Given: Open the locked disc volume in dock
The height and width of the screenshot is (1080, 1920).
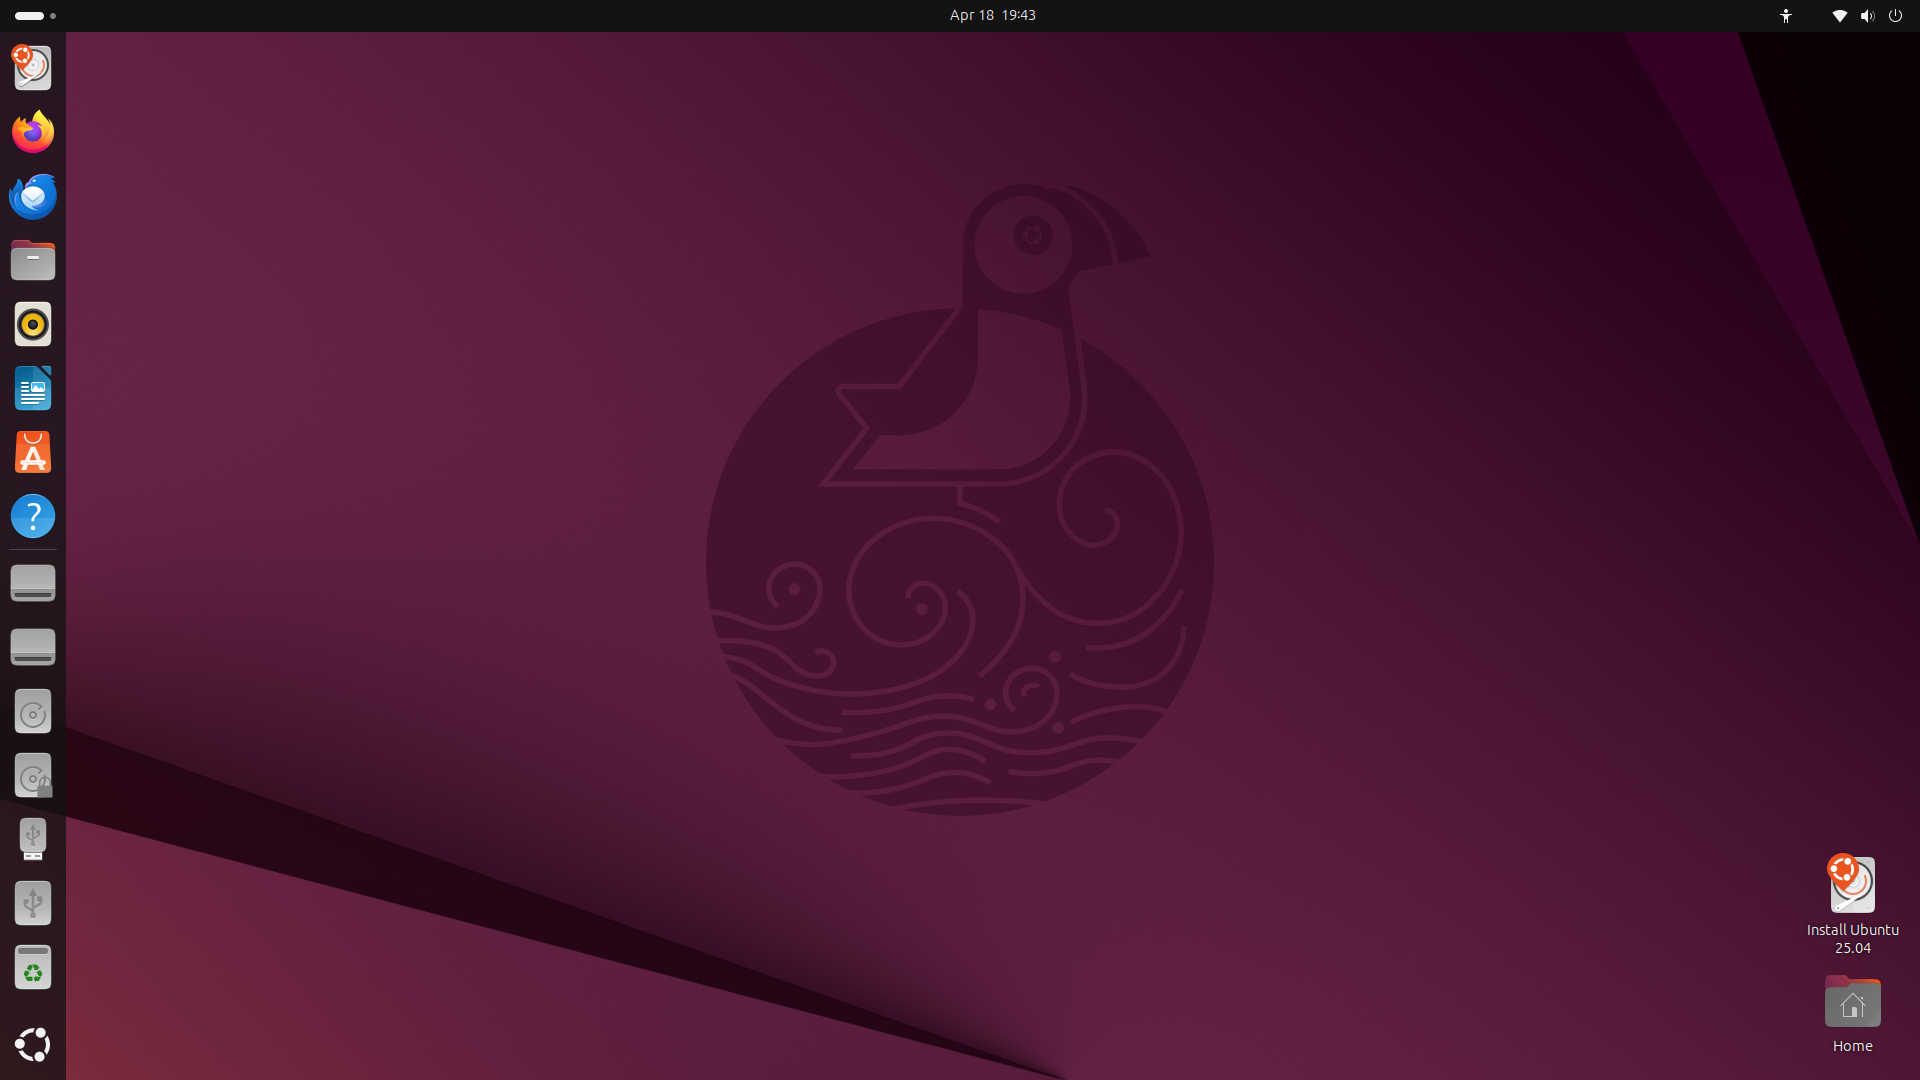Looking at the screenshot, I should [33, 775].
